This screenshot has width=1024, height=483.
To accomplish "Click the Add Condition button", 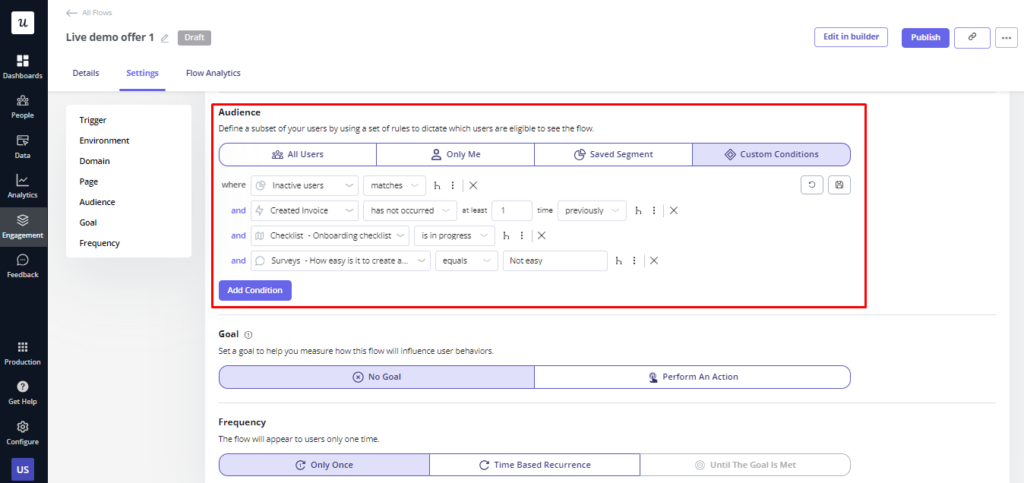I will pos(255,290).
